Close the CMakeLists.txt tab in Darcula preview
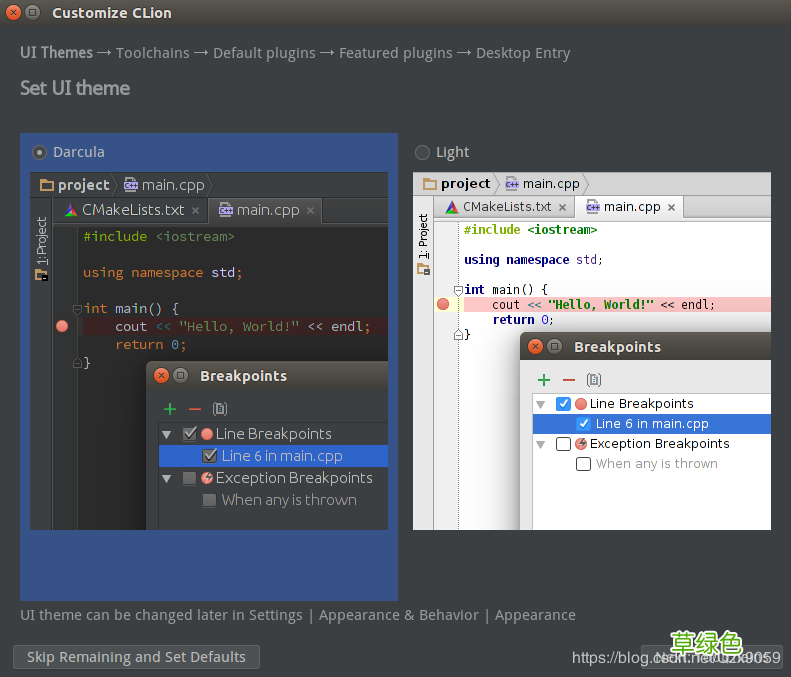 click(195, 211)
